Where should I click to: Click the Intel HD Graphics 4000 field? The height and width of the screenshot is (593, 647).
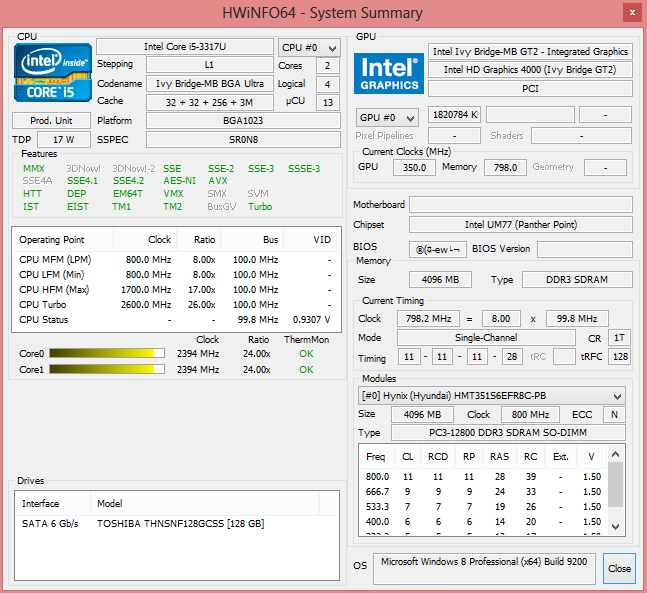coord(530,70)
